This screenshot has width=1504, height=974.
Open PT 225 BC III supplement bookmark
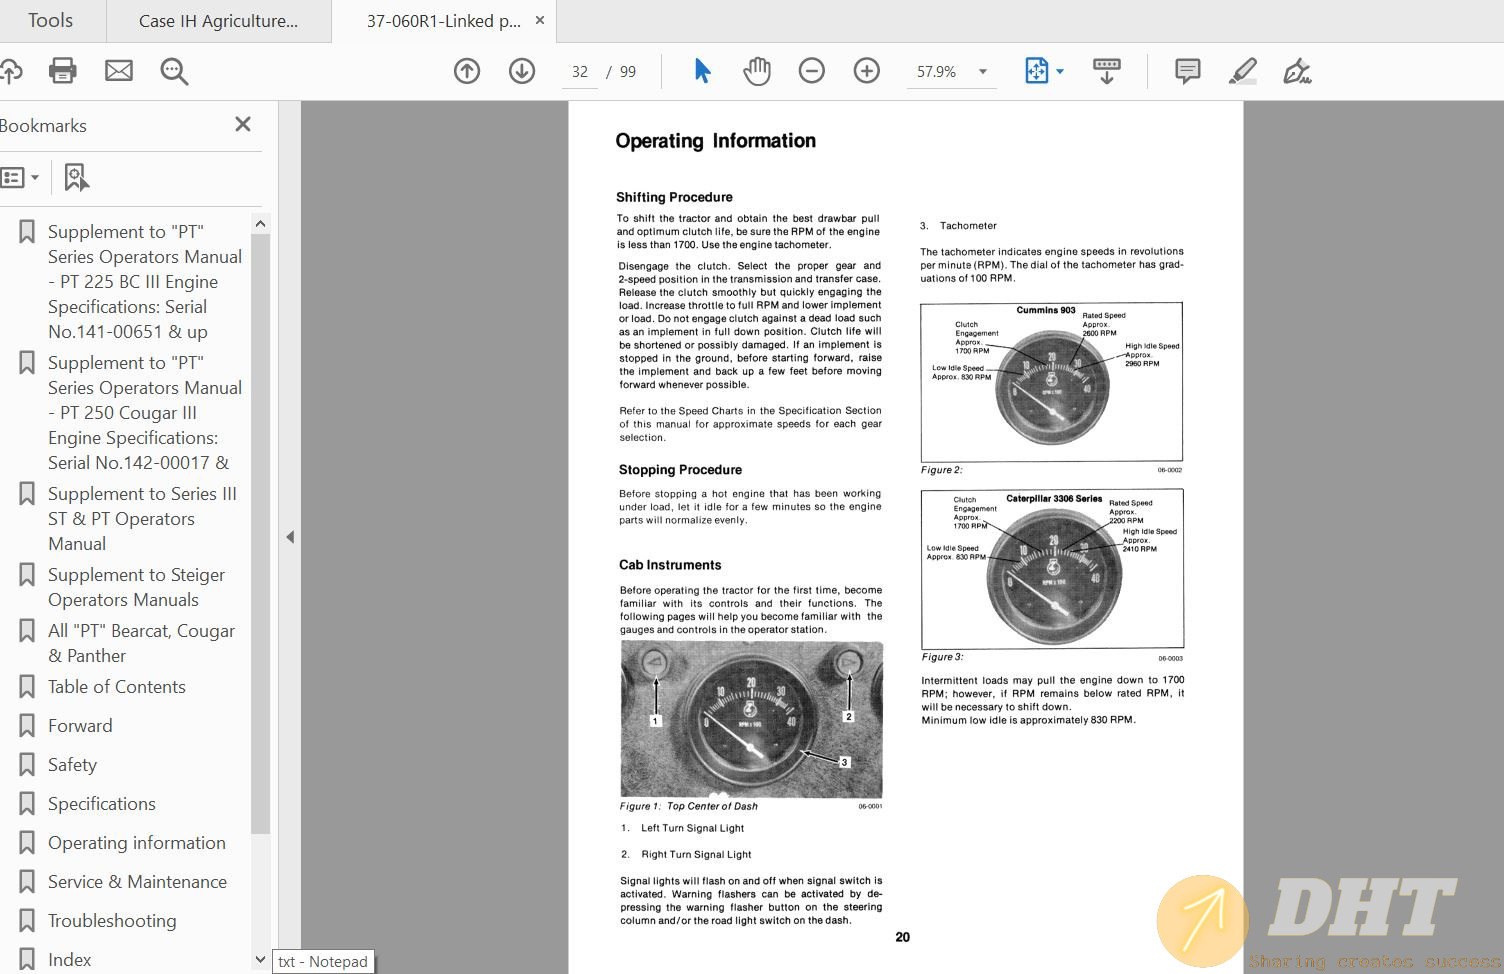145,282
